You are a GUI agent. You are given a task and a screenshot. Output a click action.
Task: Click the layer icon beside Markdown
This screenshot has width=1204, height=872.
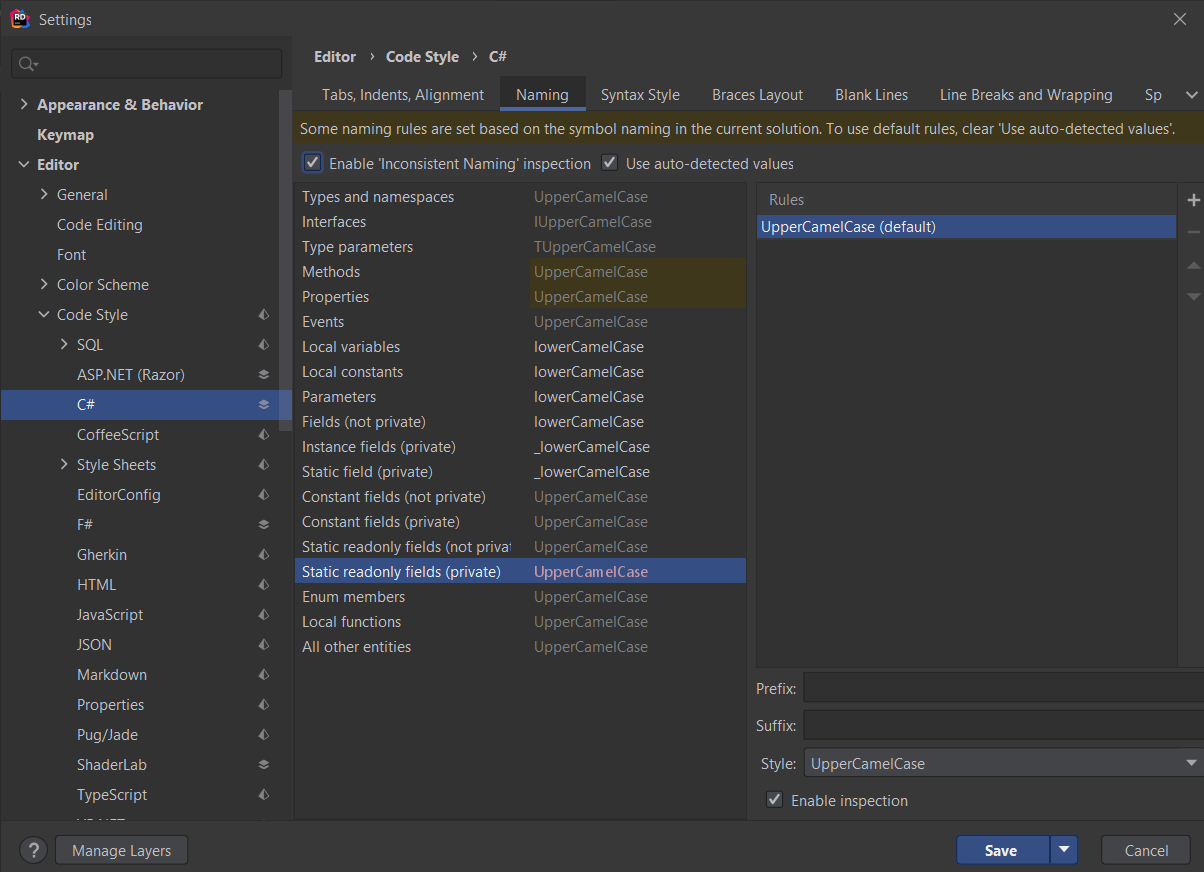point(264,674)
